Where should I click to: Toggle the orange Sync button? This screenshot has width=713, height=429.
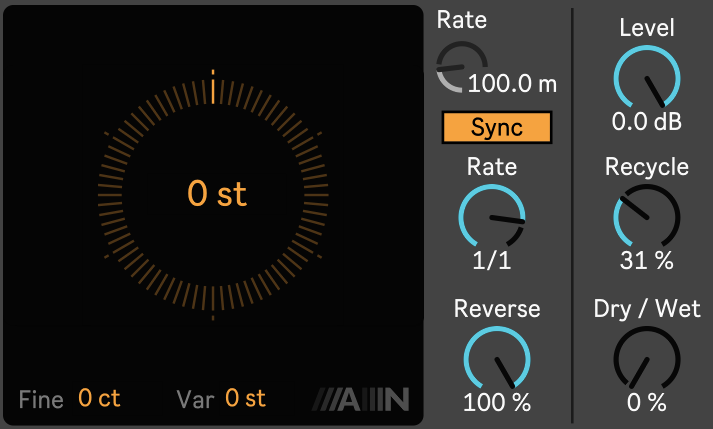click(497, 128)
